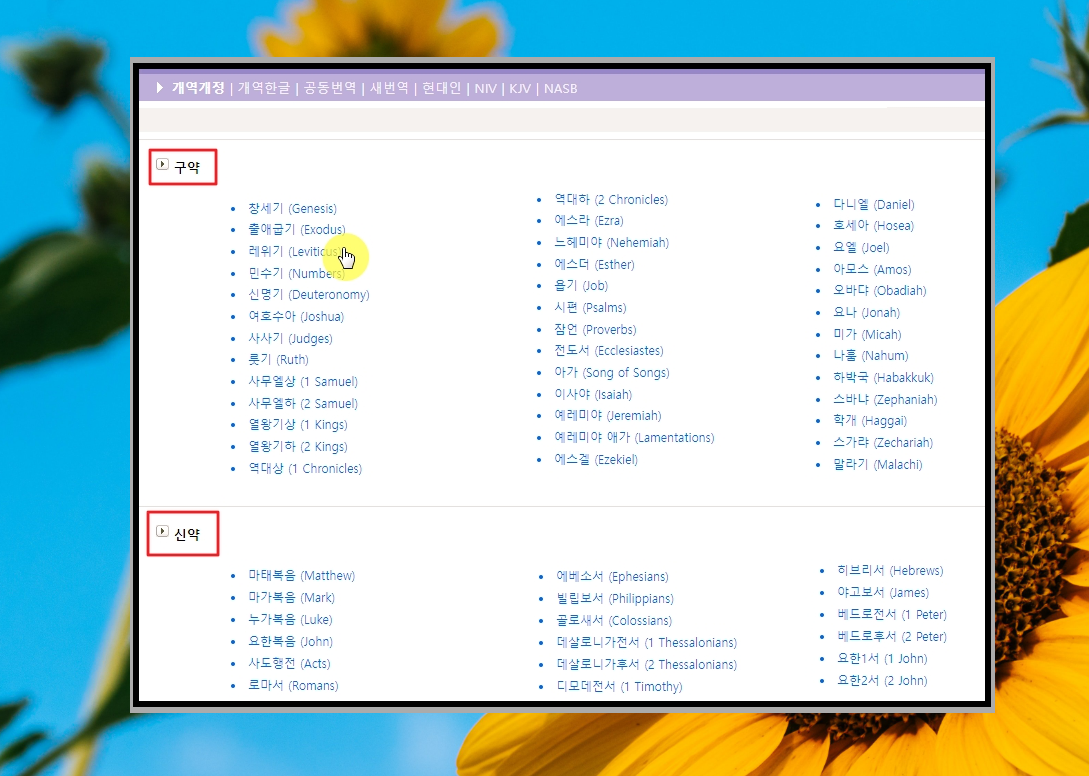Open 말라기 (Malachi)
Viewport: 1089px width, 776px height.
click(878, 464)
